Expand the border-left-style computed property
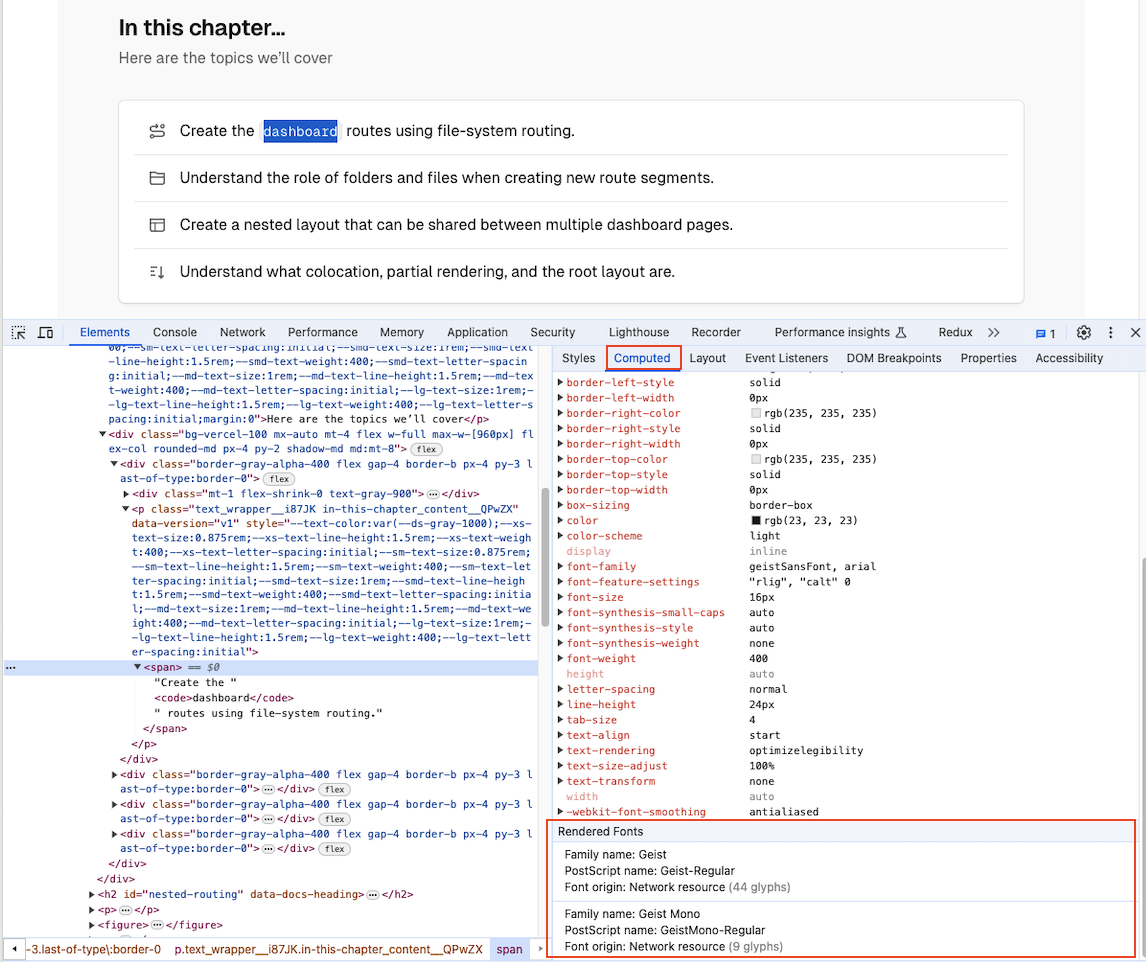This screenshot has width=1146, height=962. point(560,382)
